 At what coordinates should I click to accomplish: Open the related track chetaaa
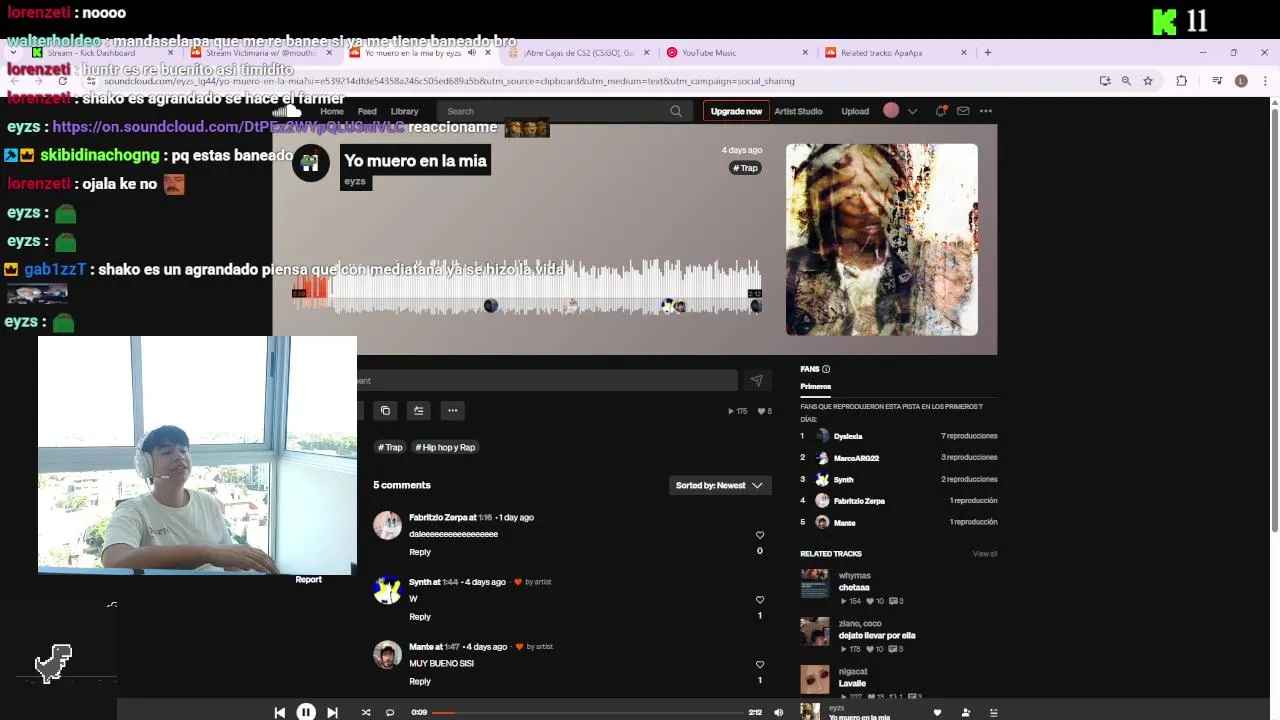[854, 588]
